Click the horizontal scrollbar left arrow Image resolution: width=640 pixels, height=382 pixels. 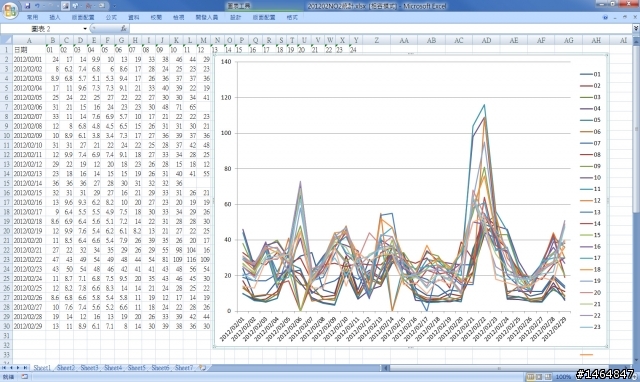pyautogui.click(x=385, y=368)
